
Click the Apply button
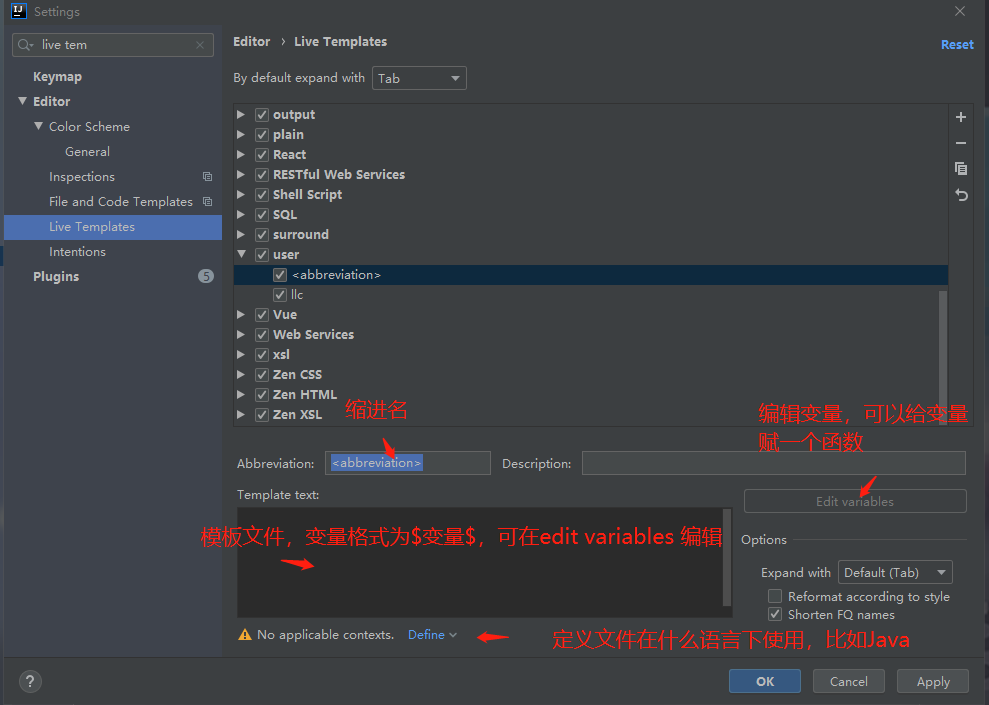coord(933,681)
